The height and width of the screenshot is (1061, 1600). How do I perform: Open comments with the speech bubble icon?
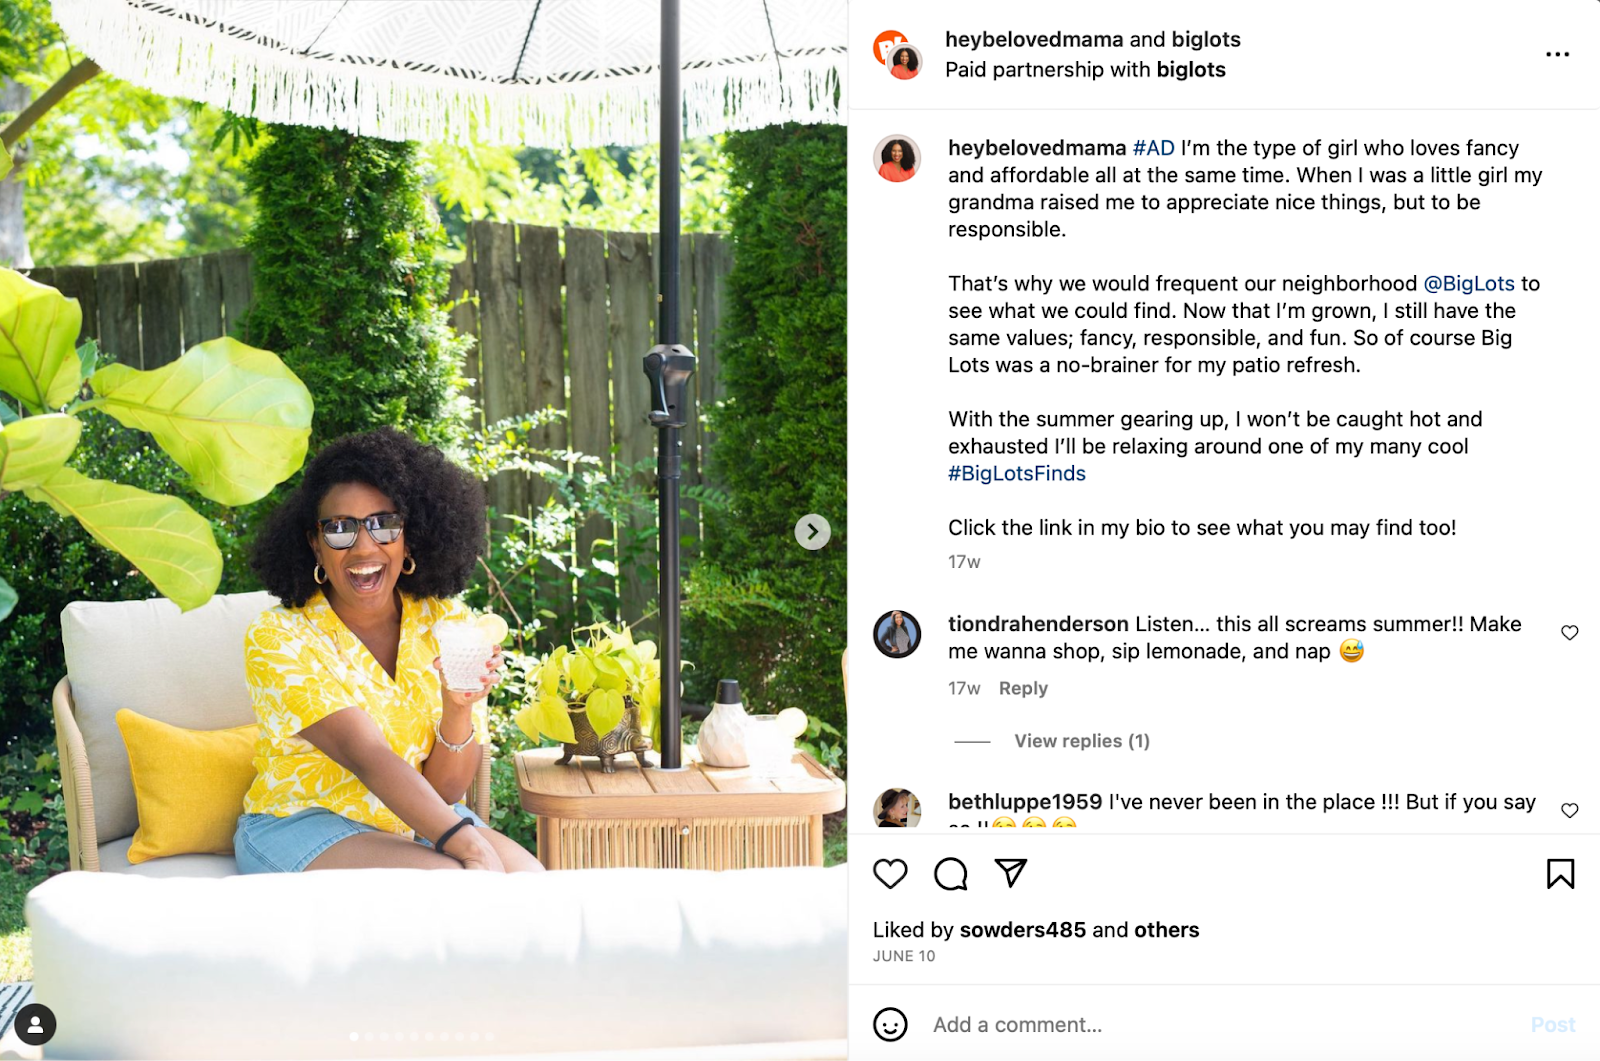[950, 874]
